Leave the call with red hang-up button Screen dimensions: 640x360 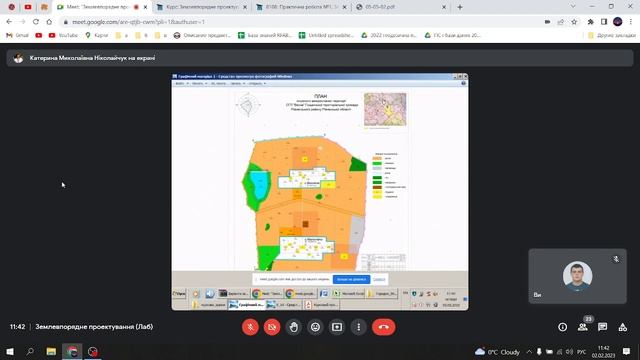(x=384, y=327)
